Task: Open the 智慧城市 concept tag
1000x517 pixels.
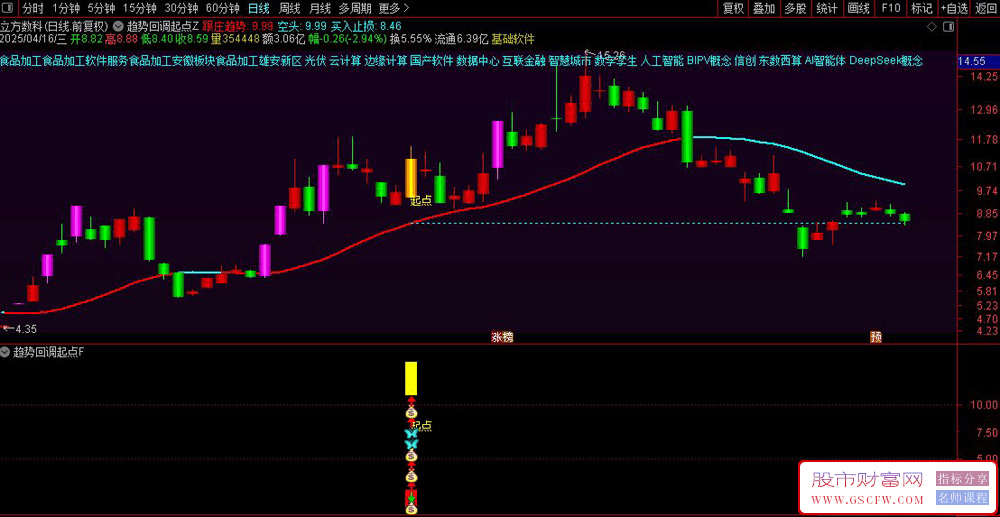Action: click(570, 61)
